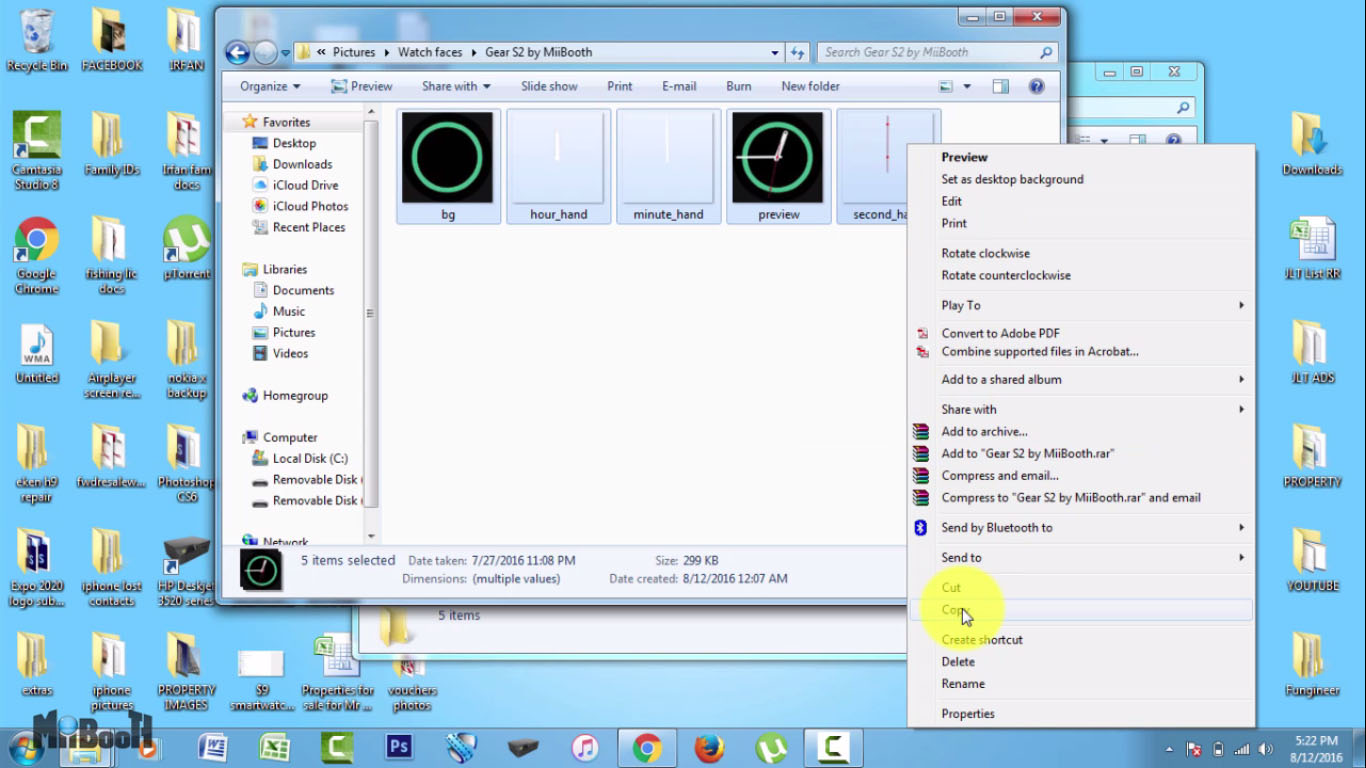Choose Edit from the context menu
The width and height of the screenshot is (1366, 768).
[951, 201]
